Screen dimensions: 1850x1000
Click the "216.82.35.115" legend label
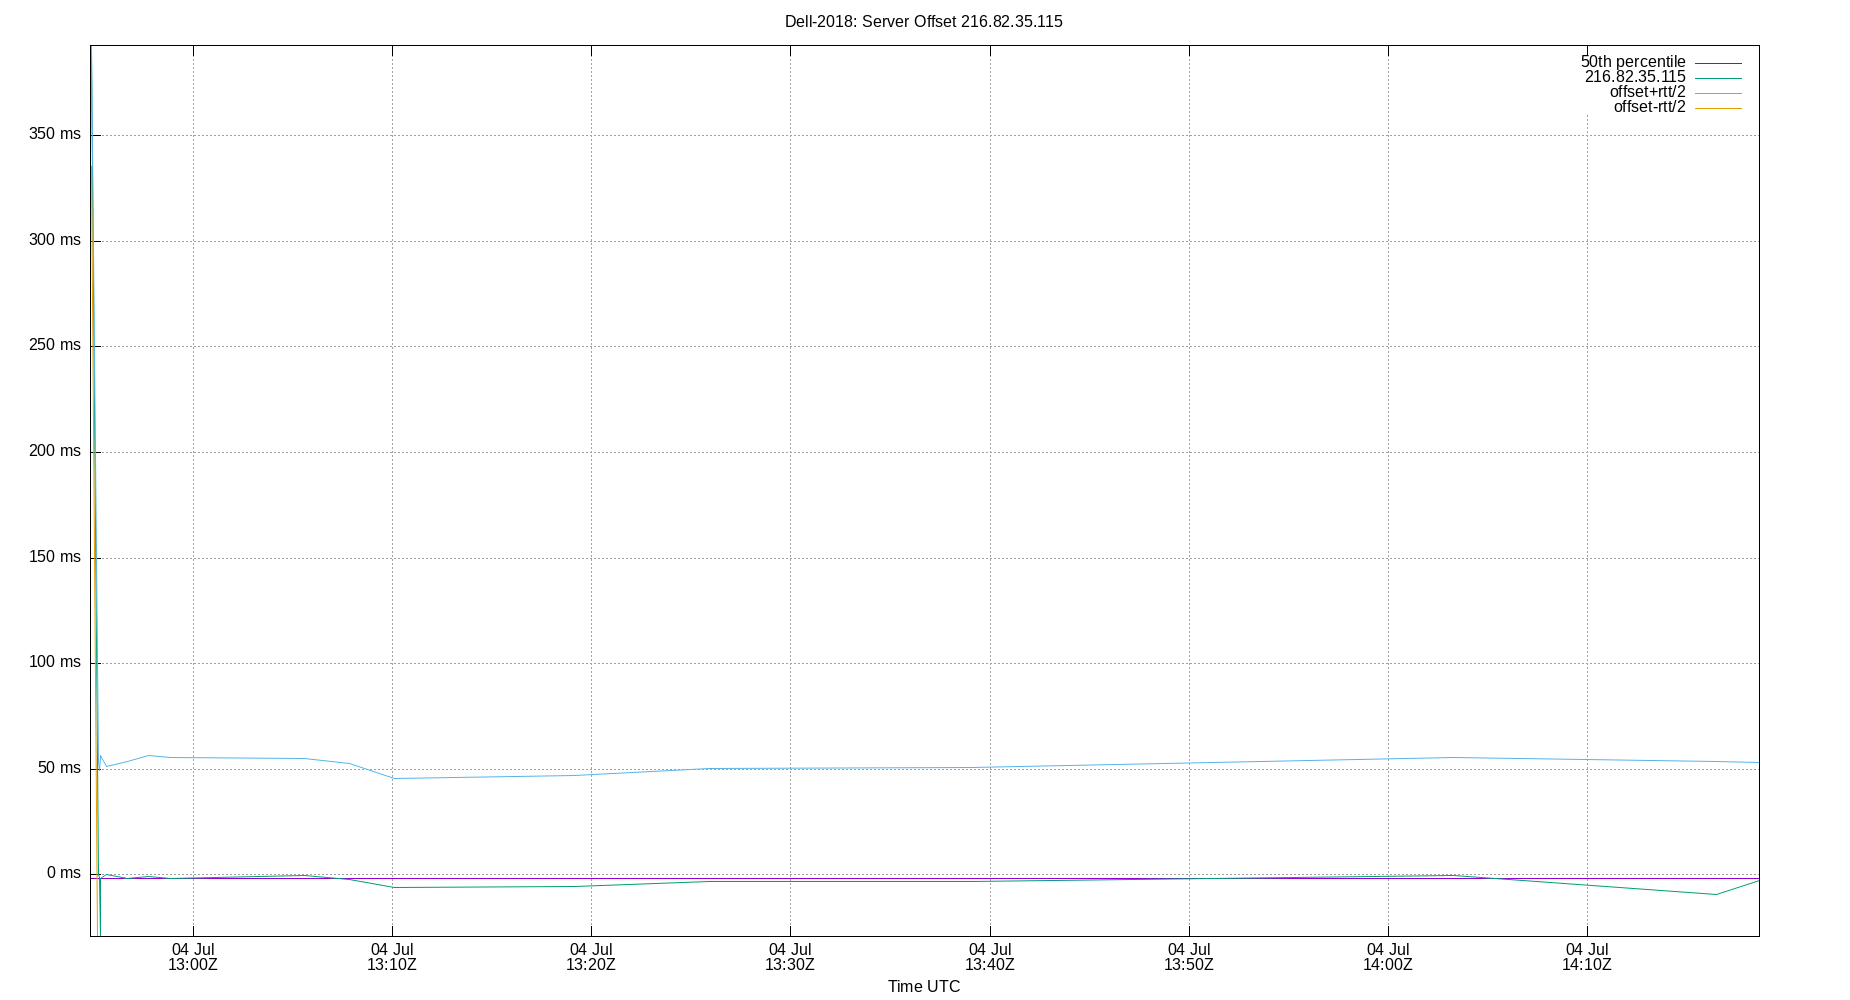pyautogui.click(x=1635, y=77)
